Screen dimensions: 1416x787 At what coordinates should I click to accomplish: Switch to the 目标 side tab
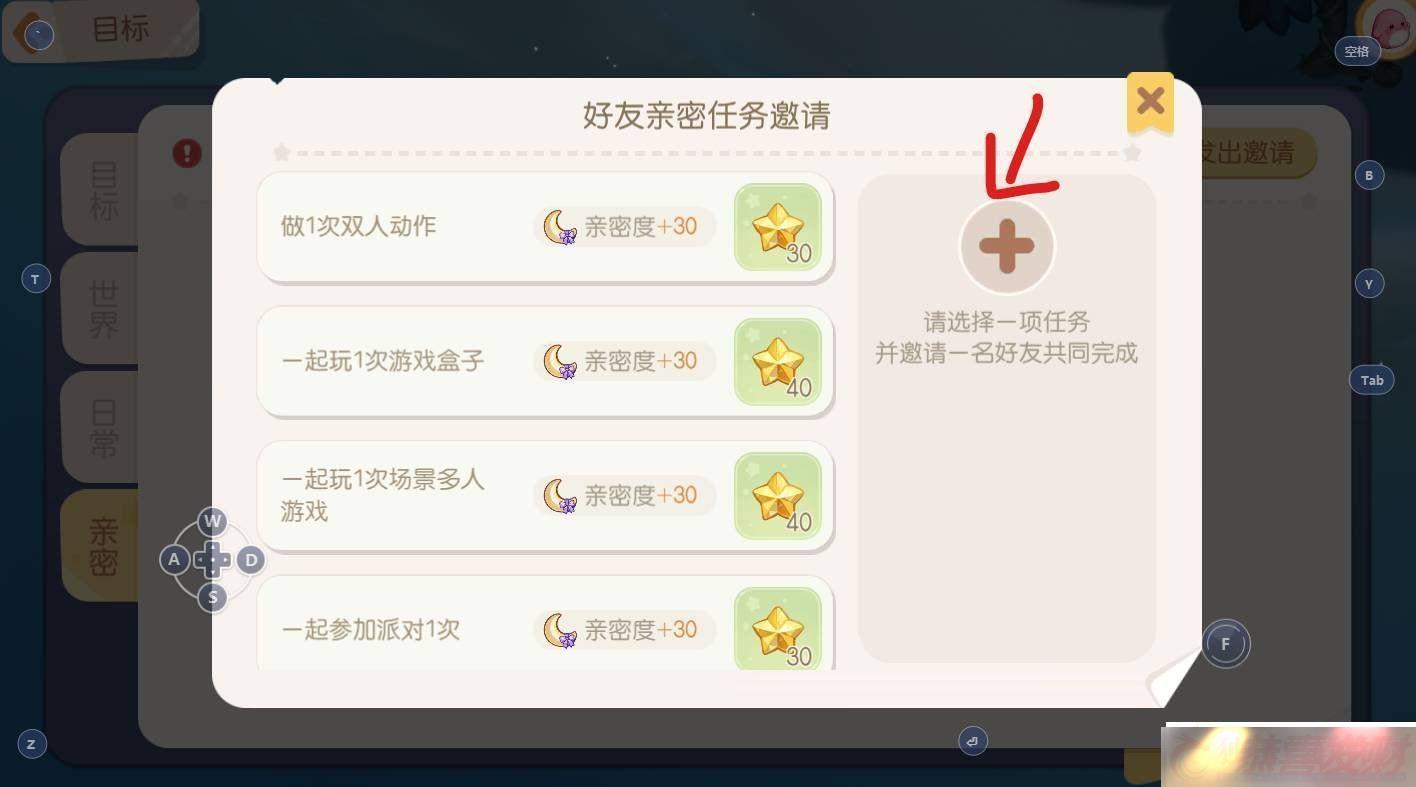click(101, 190)
